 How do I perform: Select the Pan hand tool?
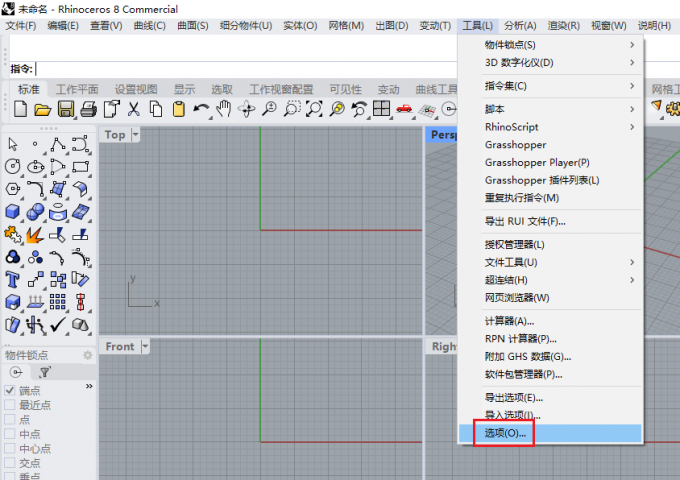pyautogui.click(x=224, y=109)
